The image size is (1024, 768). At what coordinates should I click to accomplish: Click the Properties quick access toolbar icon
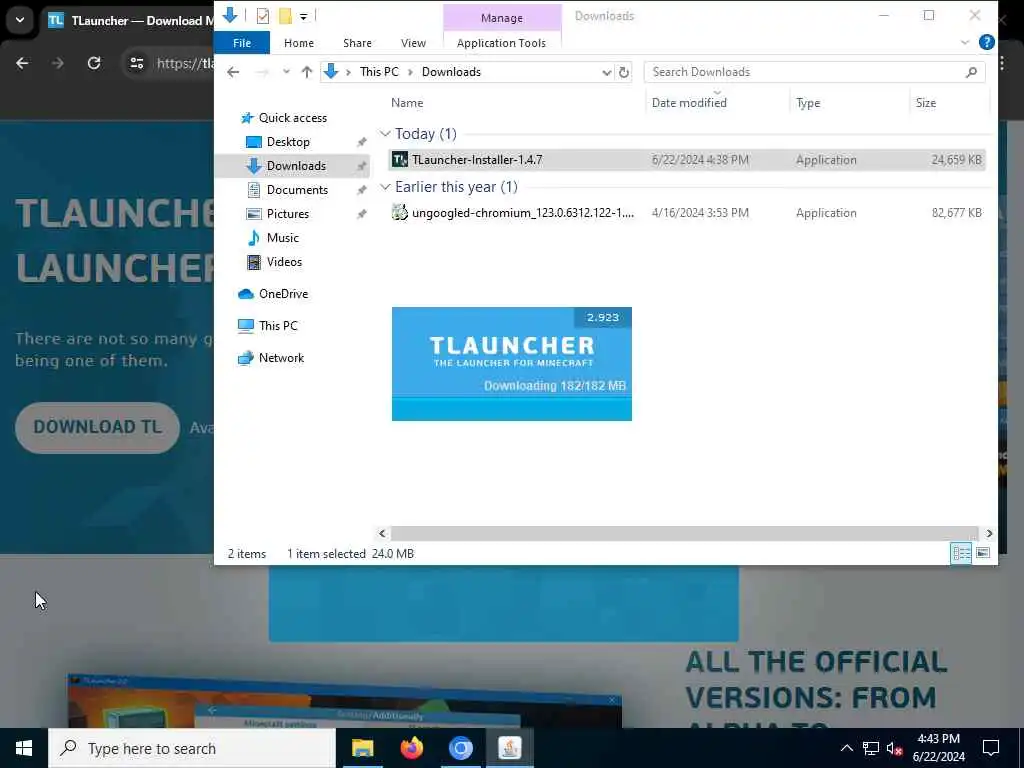coord(263,16)
